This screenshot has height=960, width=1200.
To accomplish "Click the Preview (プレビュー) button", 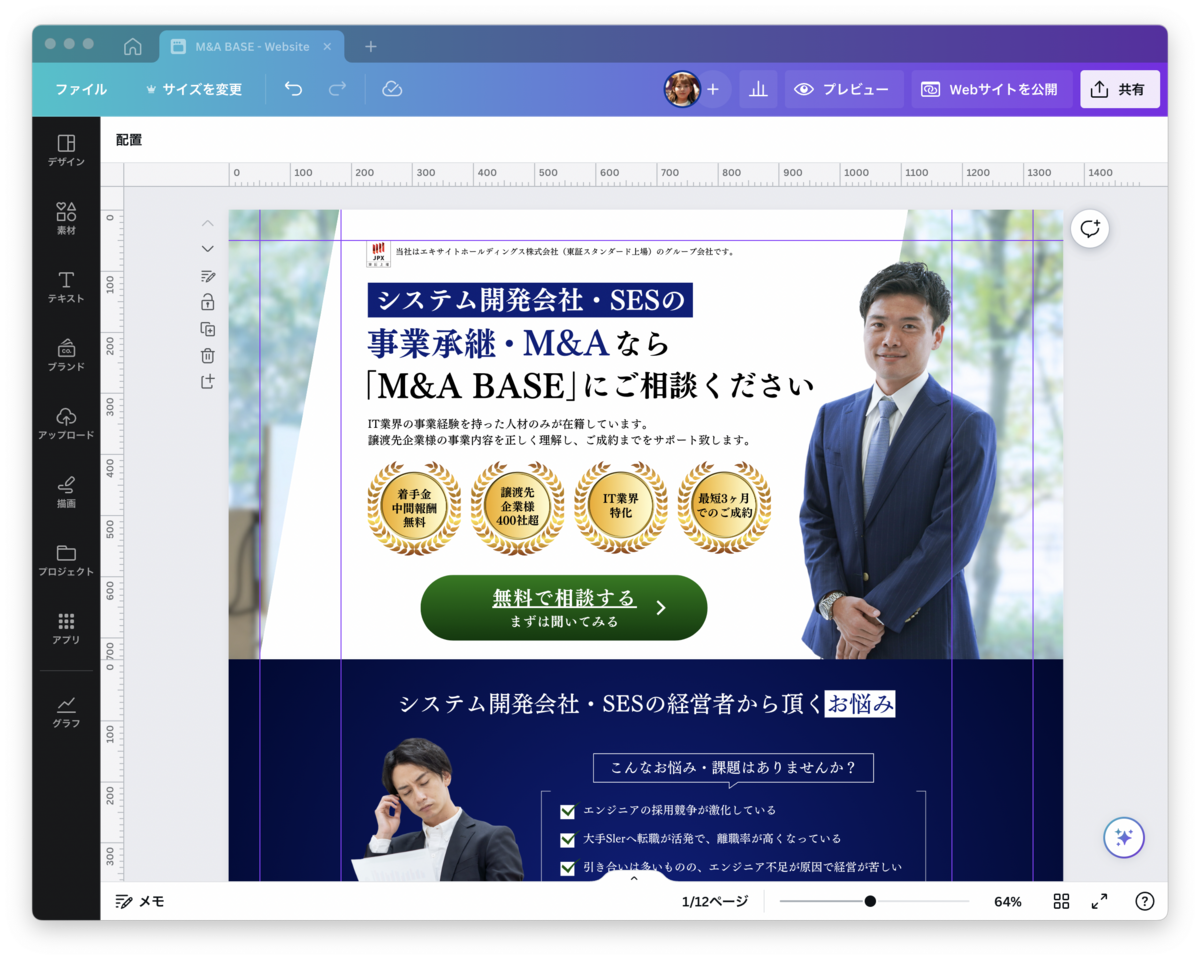I will [x=844, y=89].
